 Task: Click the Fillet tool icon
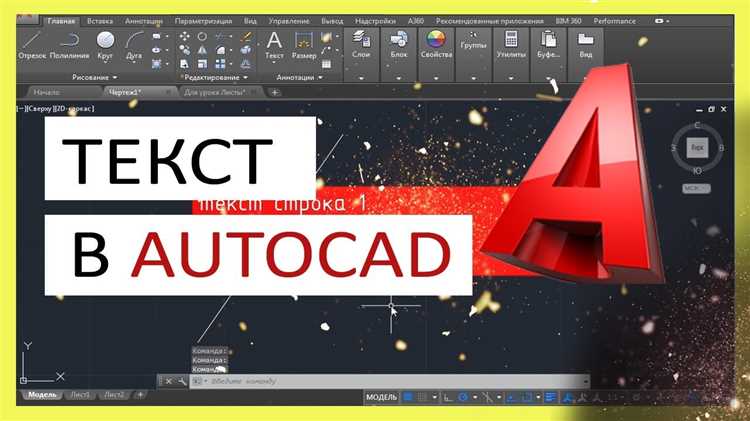tap(221, 50)
